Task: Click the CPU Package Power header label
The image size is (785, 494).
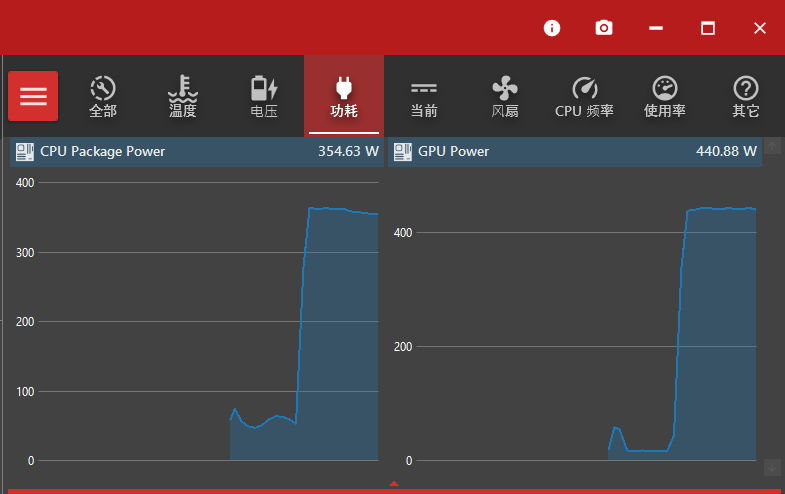Action: tap(102, 152)
